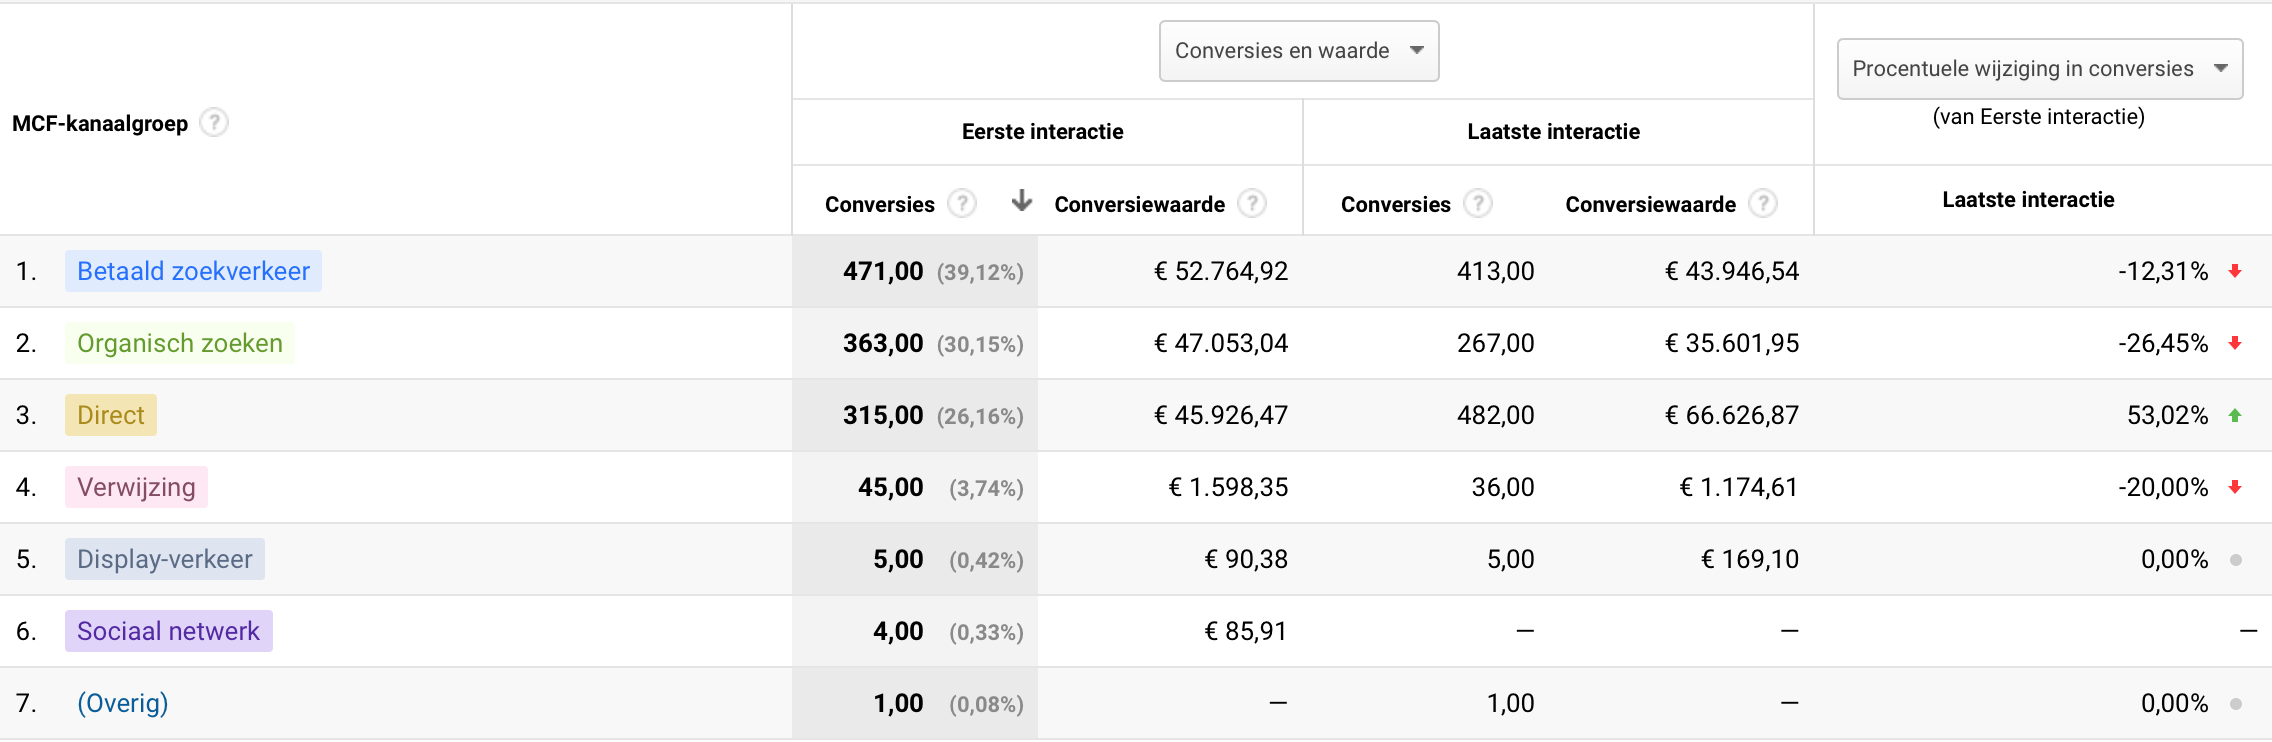Screen dimensions: 2272x742
Task: Click red down arrow in Betaald zoekverkeer row
Action: (x=2235, y=271)
